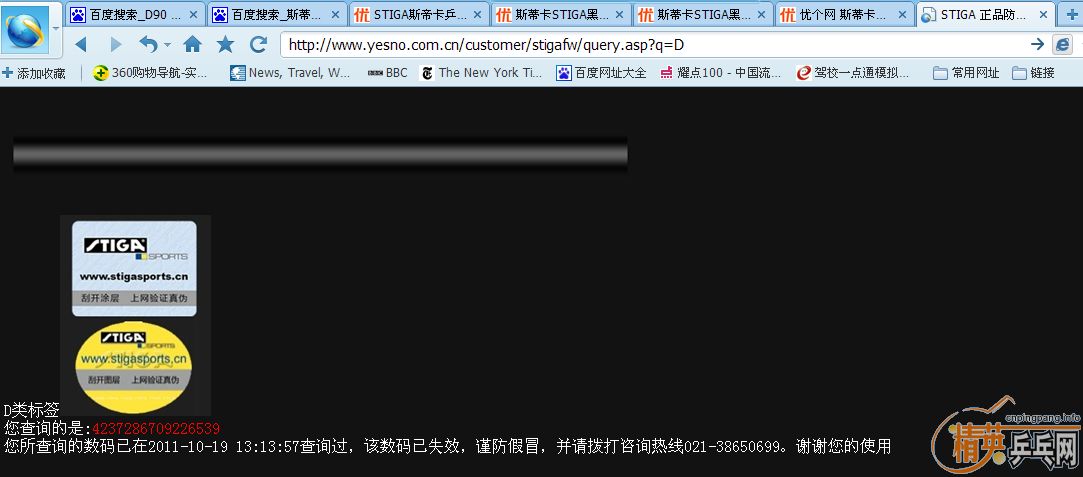Close the 优个网 斯蒂卡 tab

(x=903, y=14)
